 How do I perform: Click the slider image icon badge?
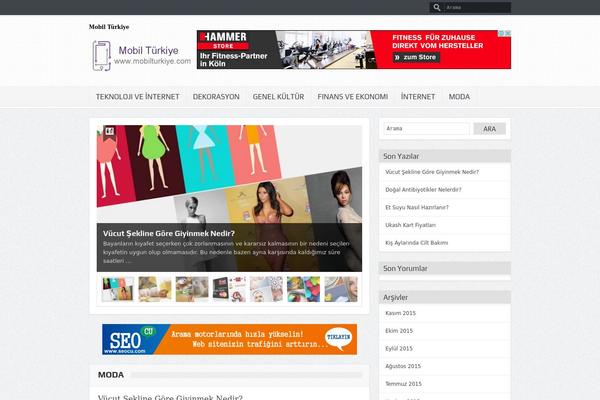110,131
